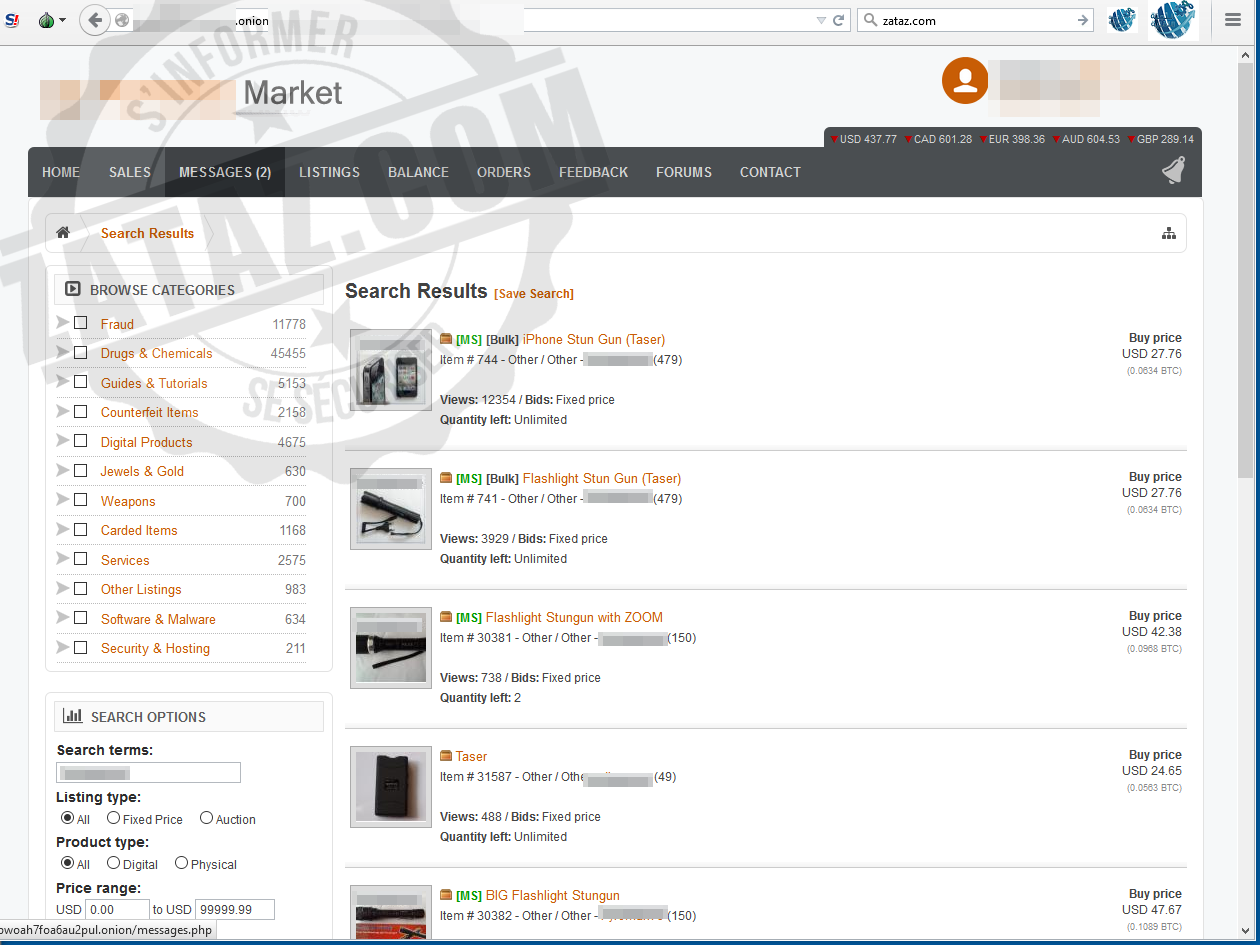Click the minimum price field 0.00
Screen dimensions: 1260x945
[117, 910]
